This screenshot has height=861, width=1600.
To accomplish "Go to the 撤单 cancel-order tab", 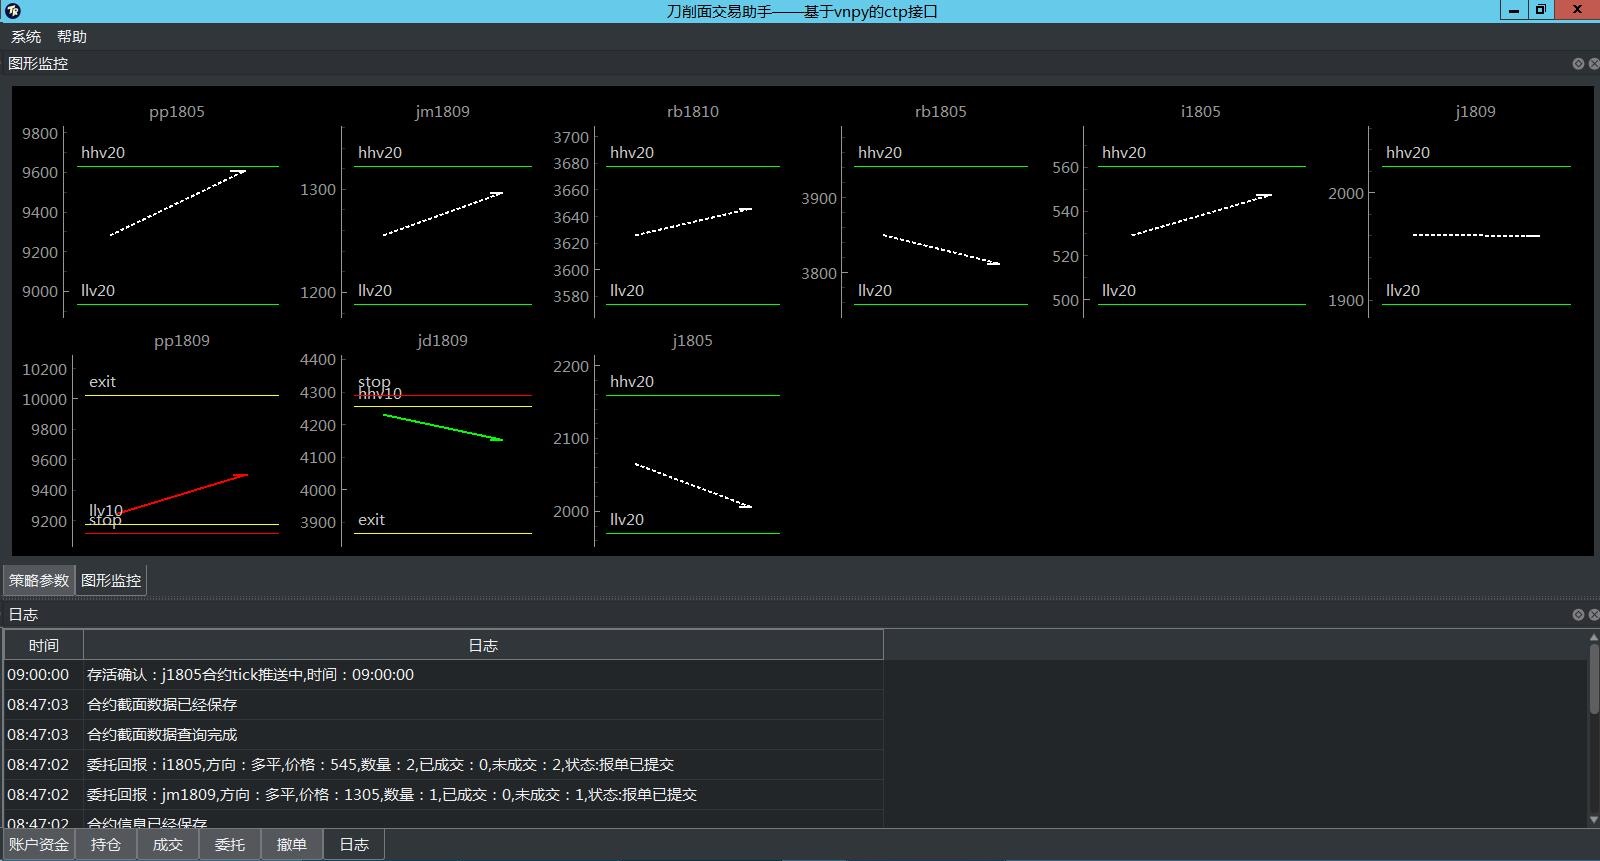I will [292, 845].
